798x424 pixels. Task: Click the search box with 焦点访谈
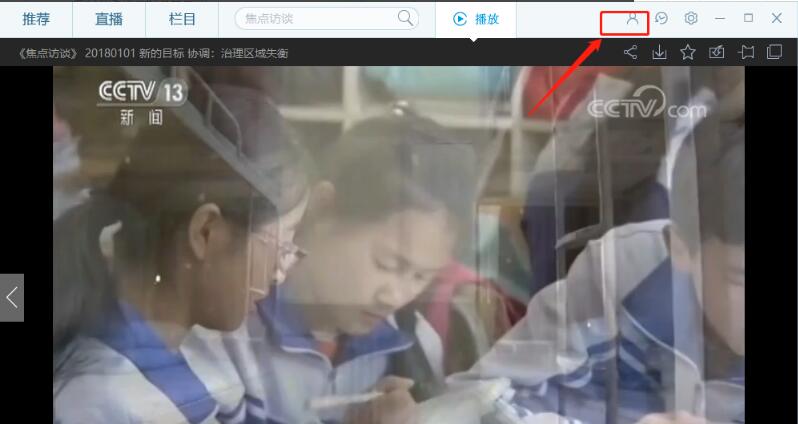315,19
